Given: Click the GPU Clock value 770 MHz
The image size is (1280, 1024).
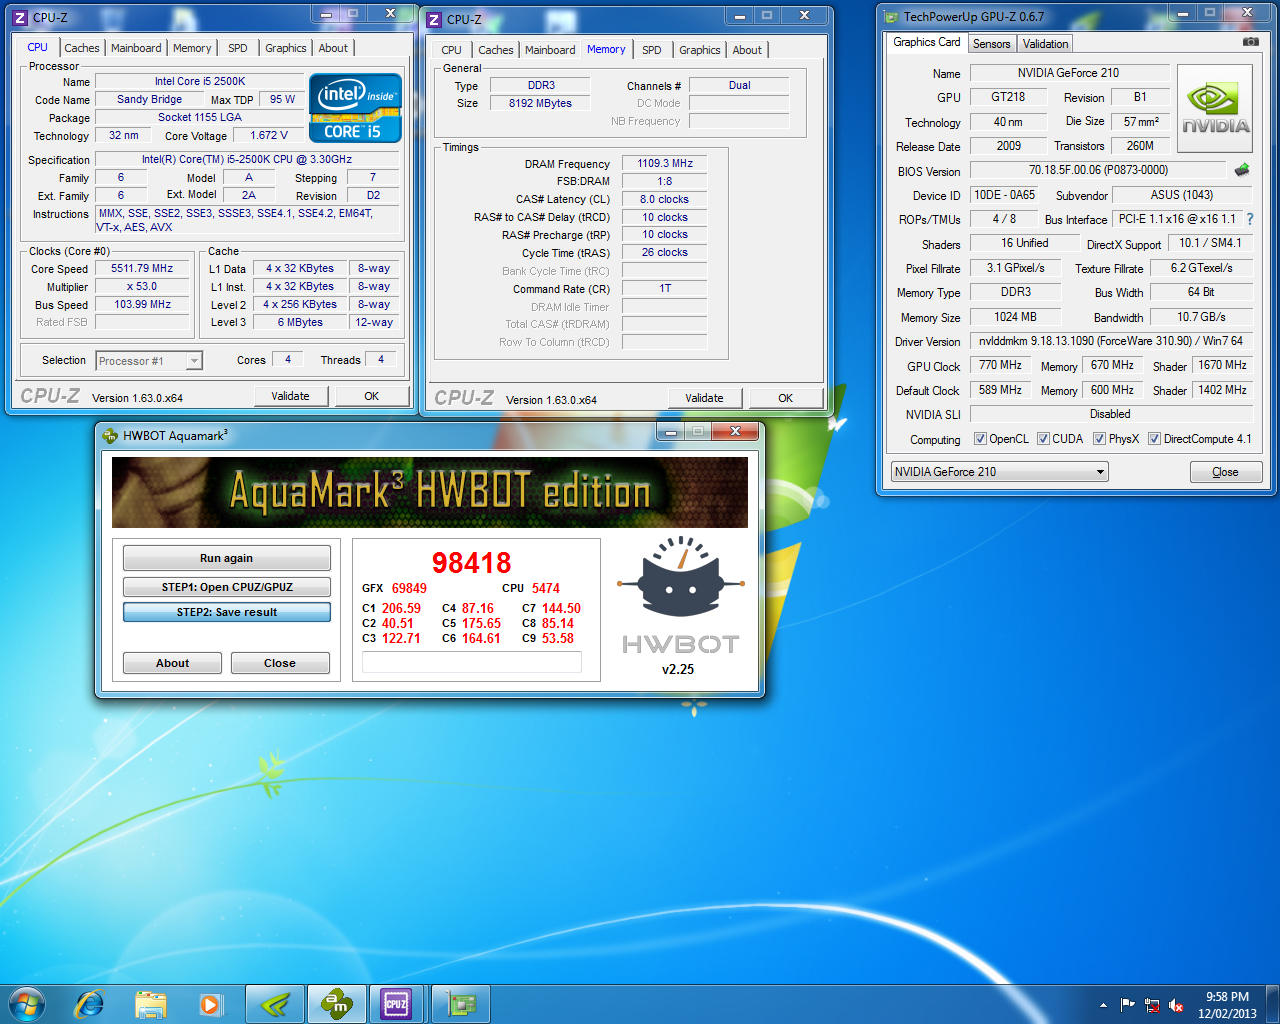Looking at the screenshot, I should 1000,365.
